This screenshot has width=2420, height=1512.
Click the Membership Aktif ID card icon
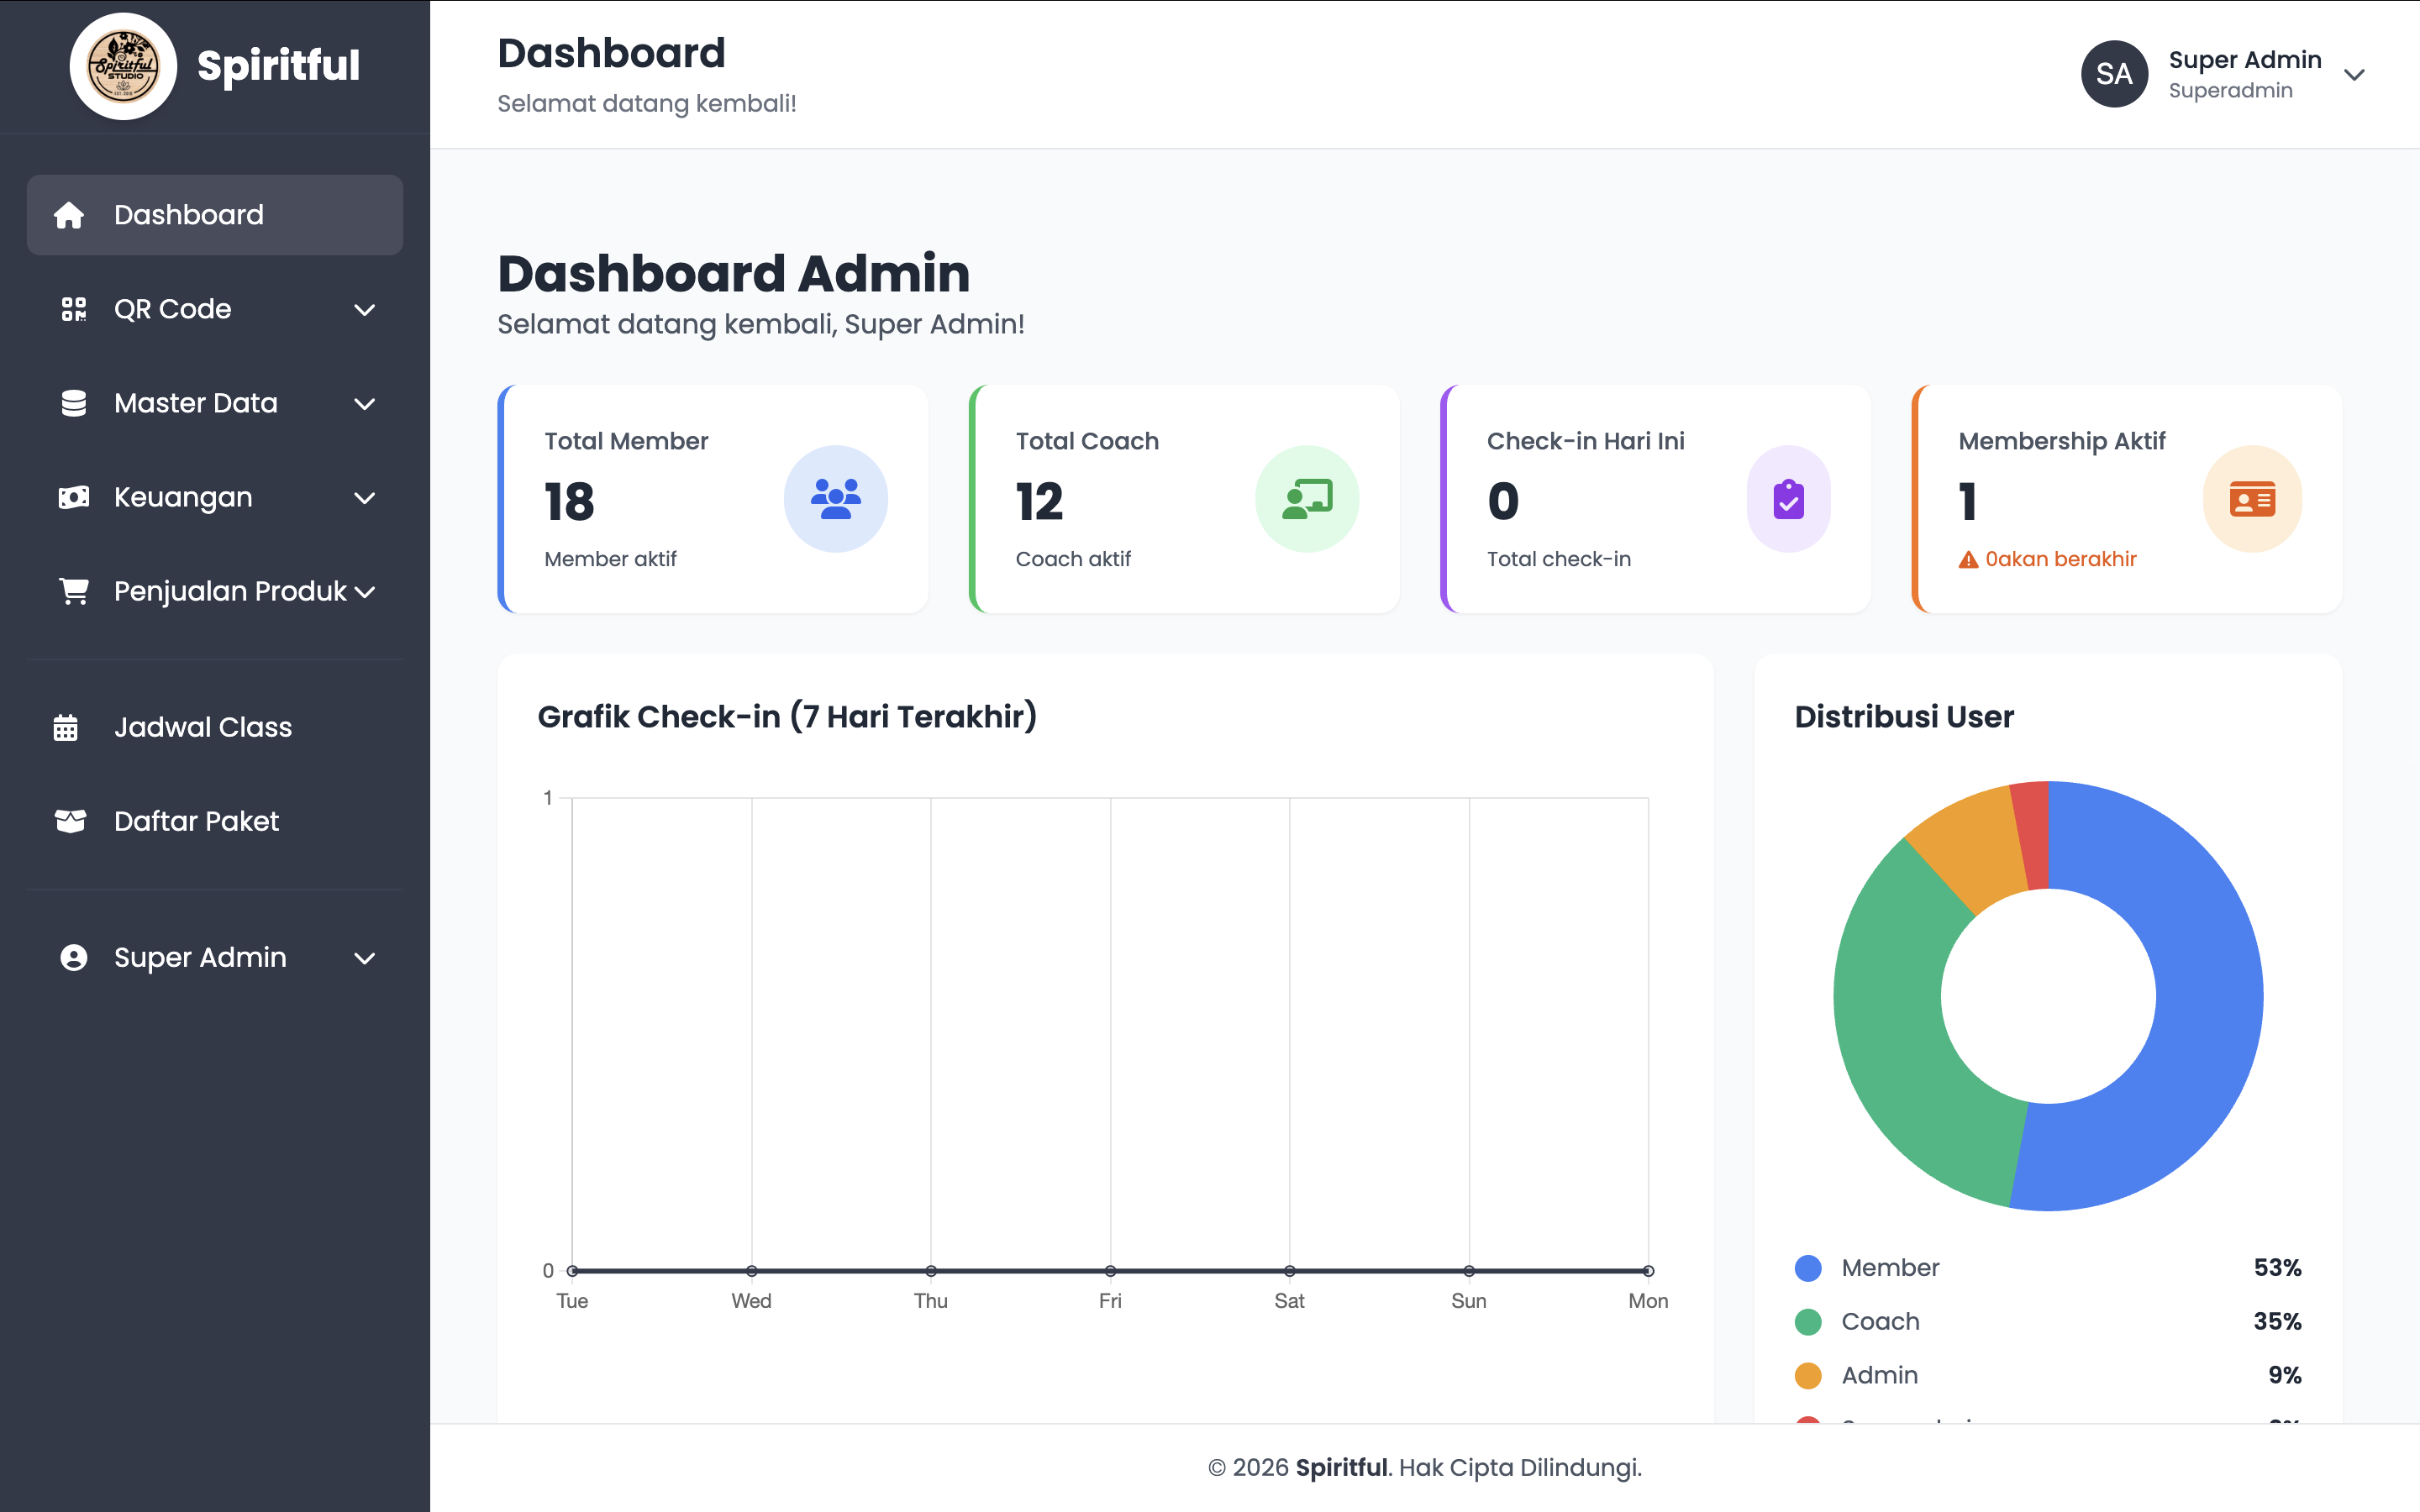pyautogui.click(x=2252, y=498)
